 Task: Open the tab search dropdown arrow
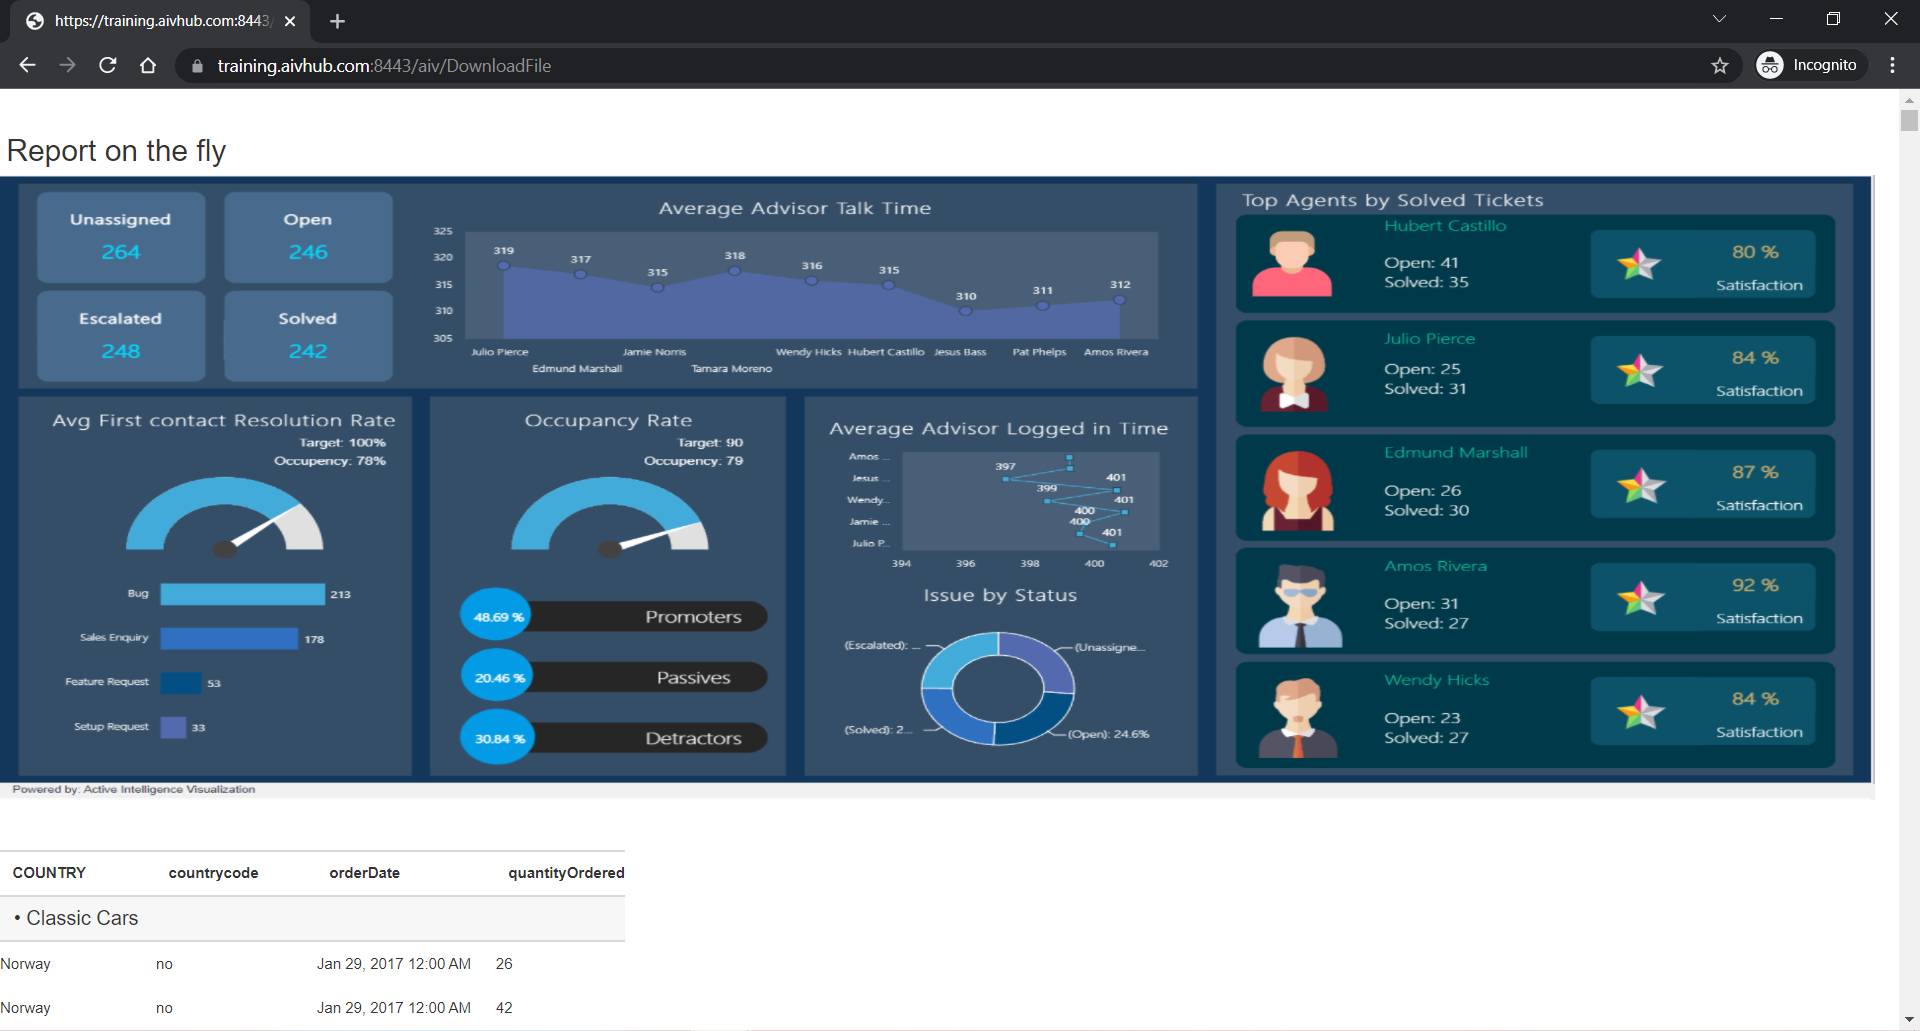coord(1719,19)
